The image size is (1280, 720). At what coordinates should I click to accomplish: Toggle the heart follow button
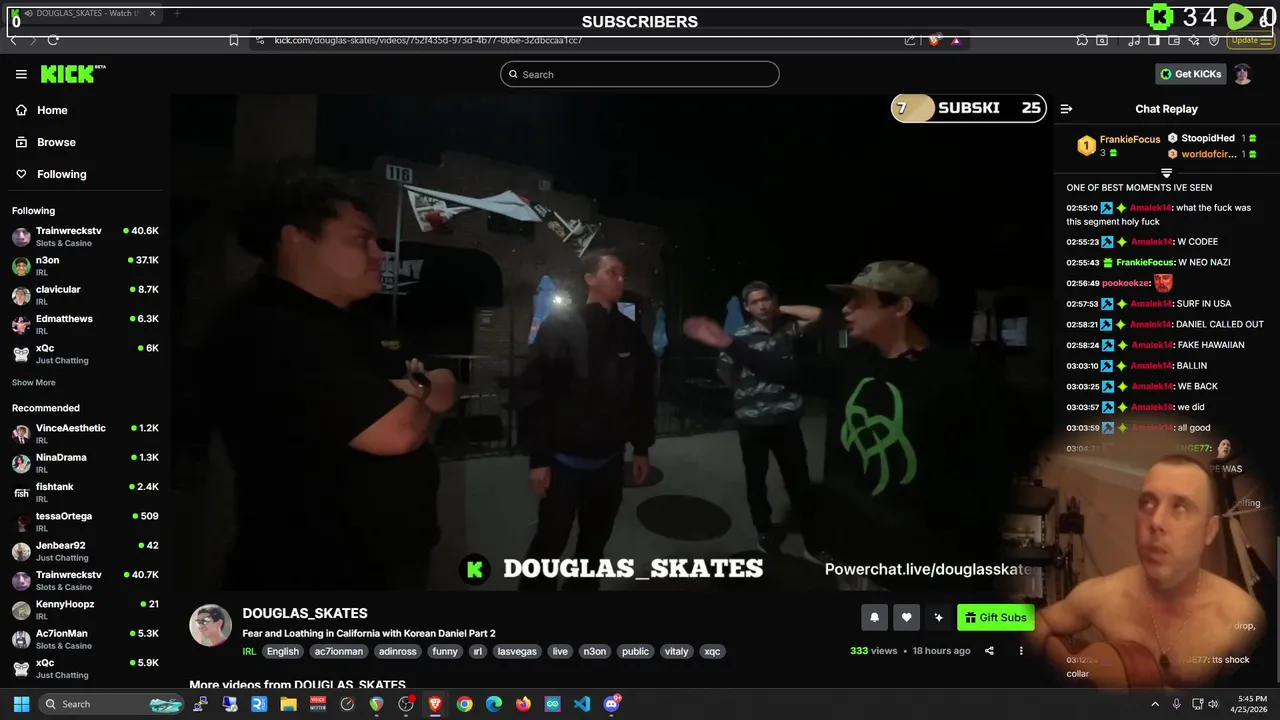(x=906, y=618)
